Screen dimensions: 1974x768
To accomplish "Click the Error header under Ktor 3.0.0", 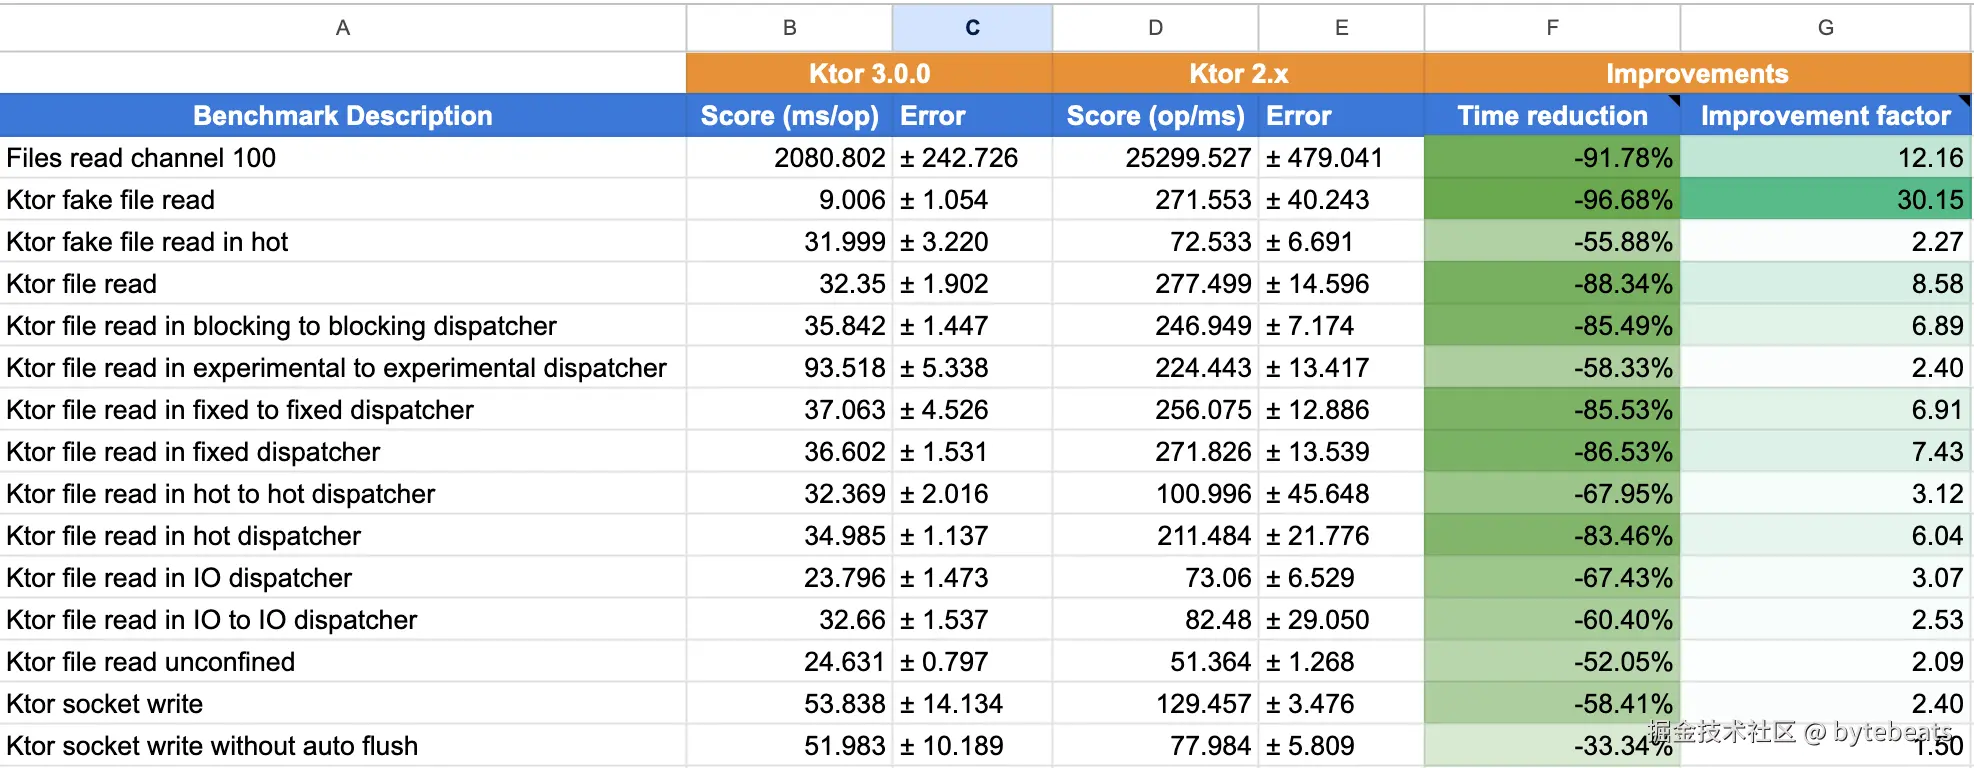I will tap(972, 116).
